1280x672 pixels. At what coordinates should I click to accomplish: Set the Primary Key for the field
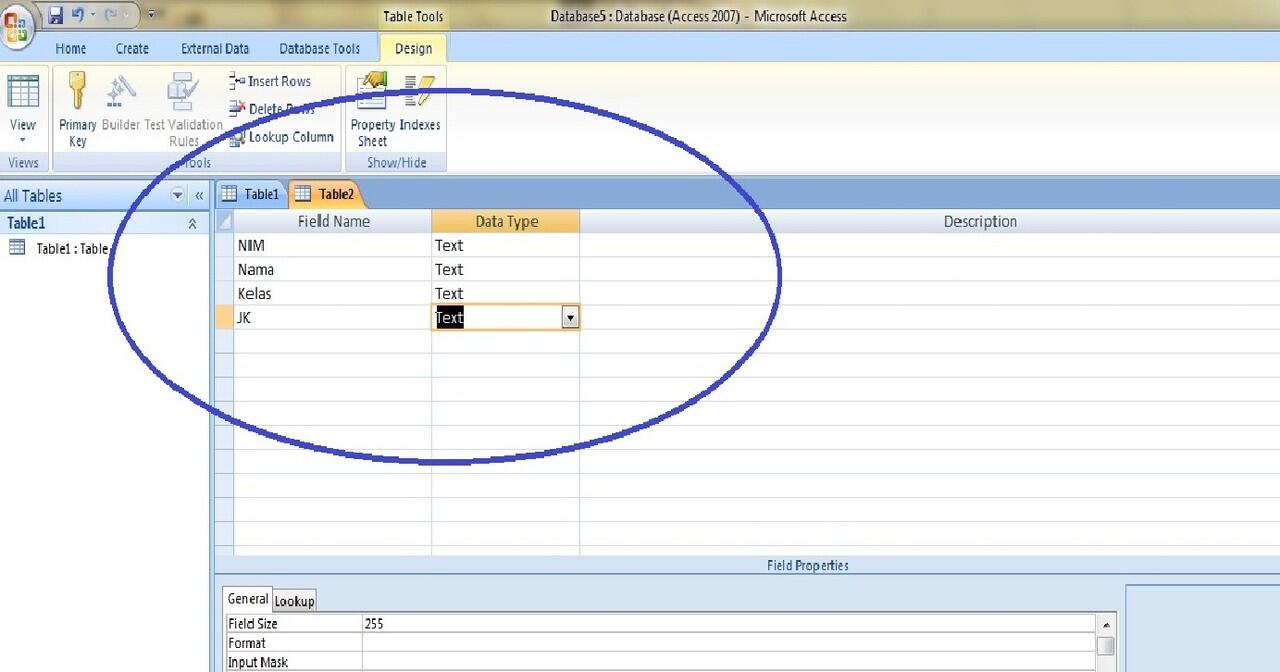pos(77,110)
